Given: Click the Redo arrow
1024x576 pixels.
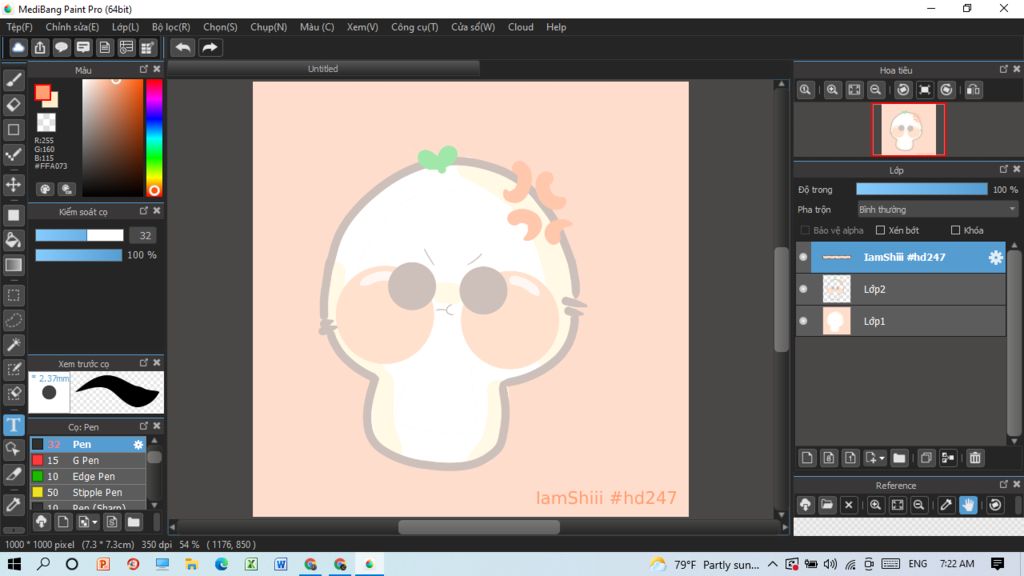Looking at the screenshot, I should point(210,48).
